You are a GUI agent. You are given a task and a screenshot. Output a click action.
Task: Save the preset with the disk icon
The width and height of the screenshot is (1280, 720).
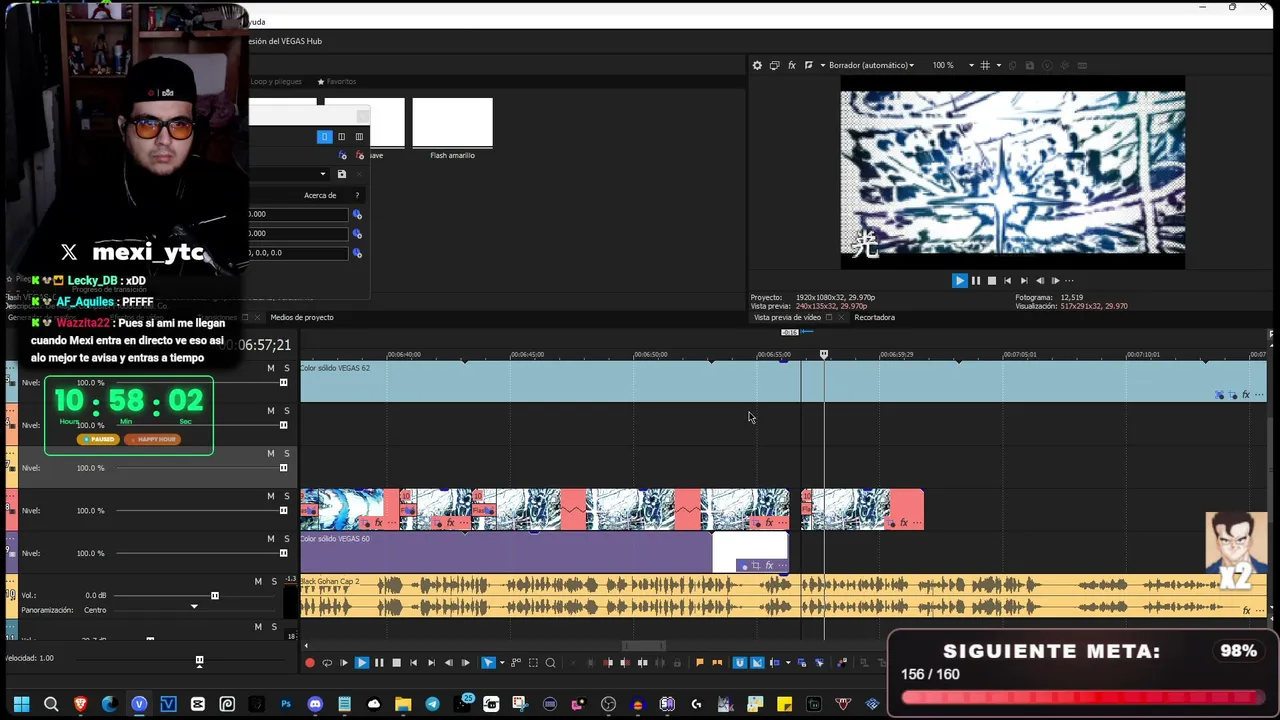coord(341,174)
